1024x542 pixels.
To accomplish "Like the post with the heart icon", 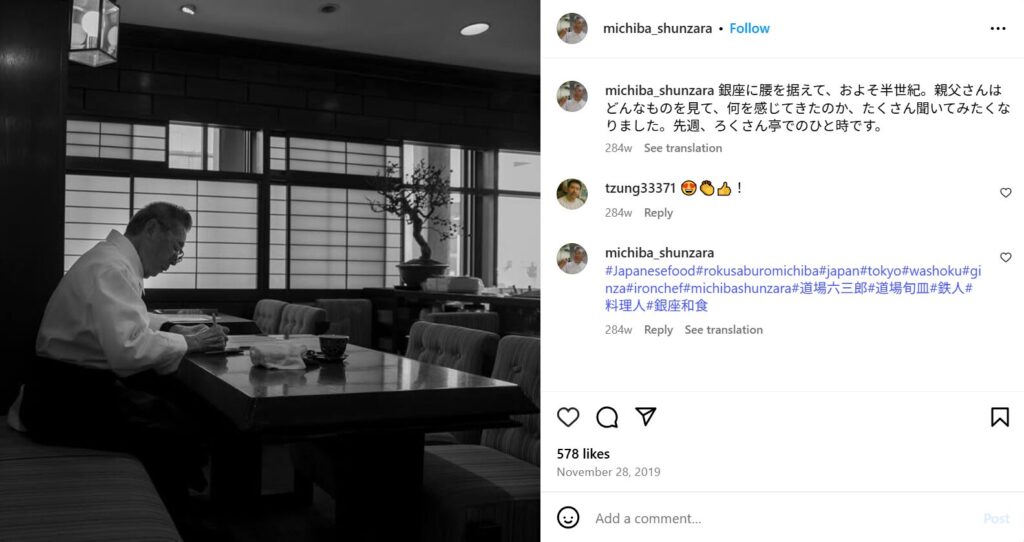I will pos(568,417).
